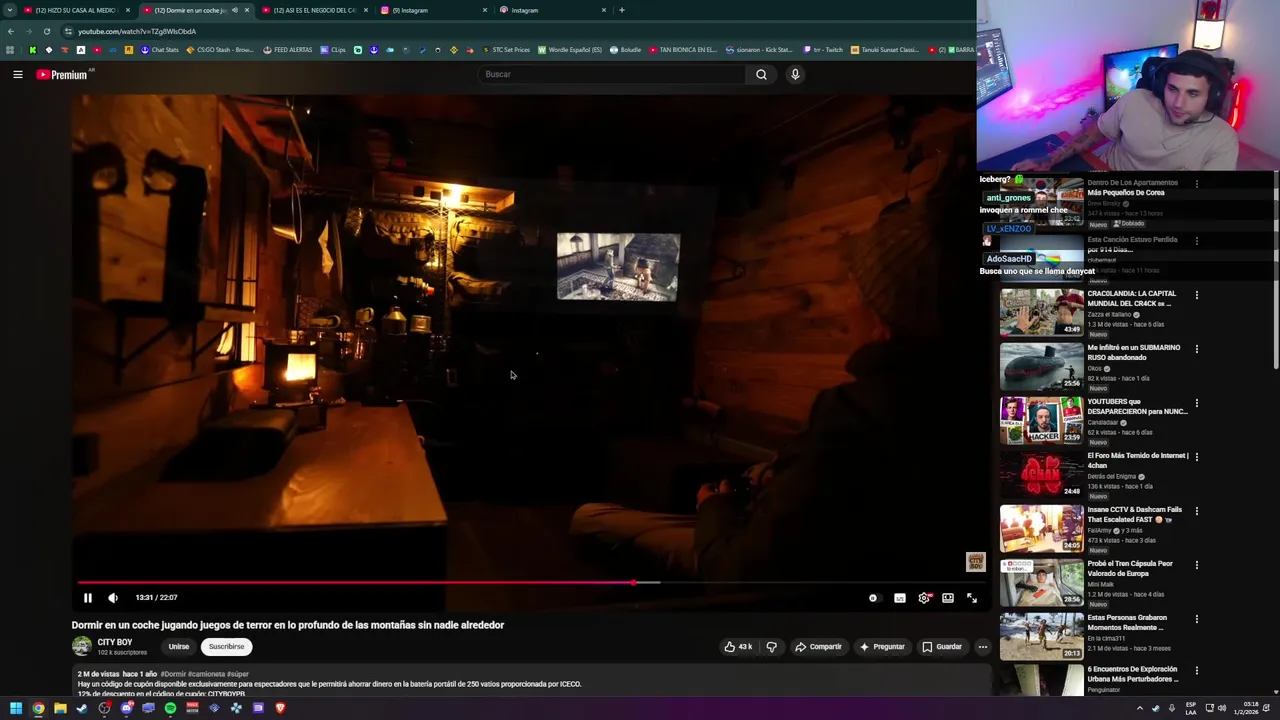Open options menu for Insane CCTV video

(x=1196, y=511)
